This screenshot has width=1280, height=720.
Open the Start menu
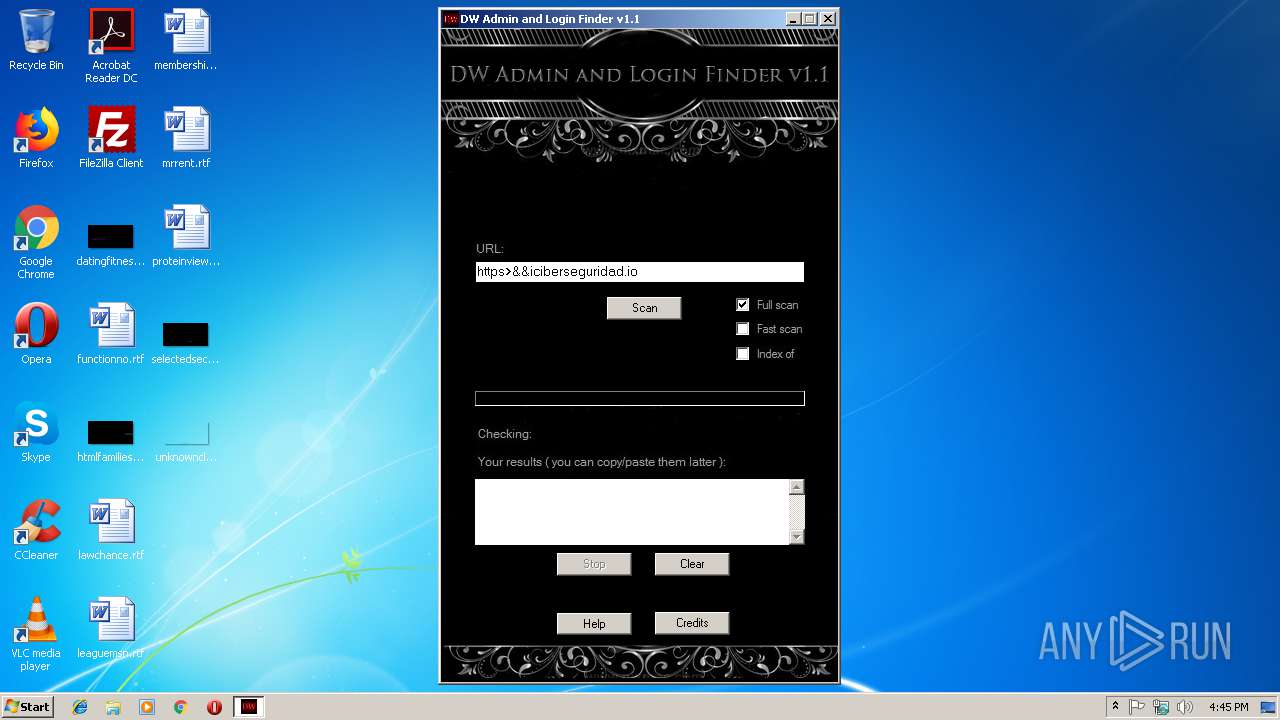[27, 707]
